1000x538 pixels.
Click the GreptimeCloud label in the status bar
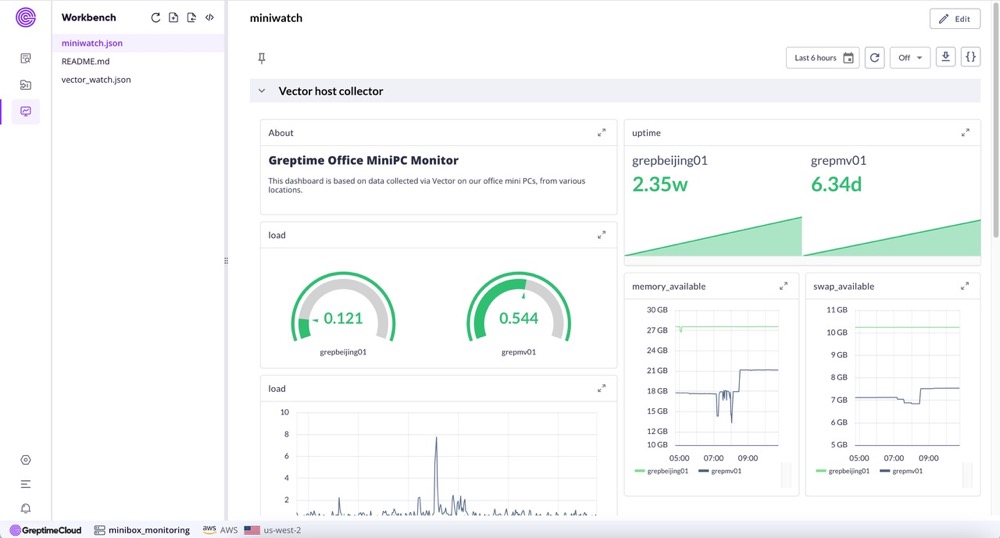tap(52, 530)
